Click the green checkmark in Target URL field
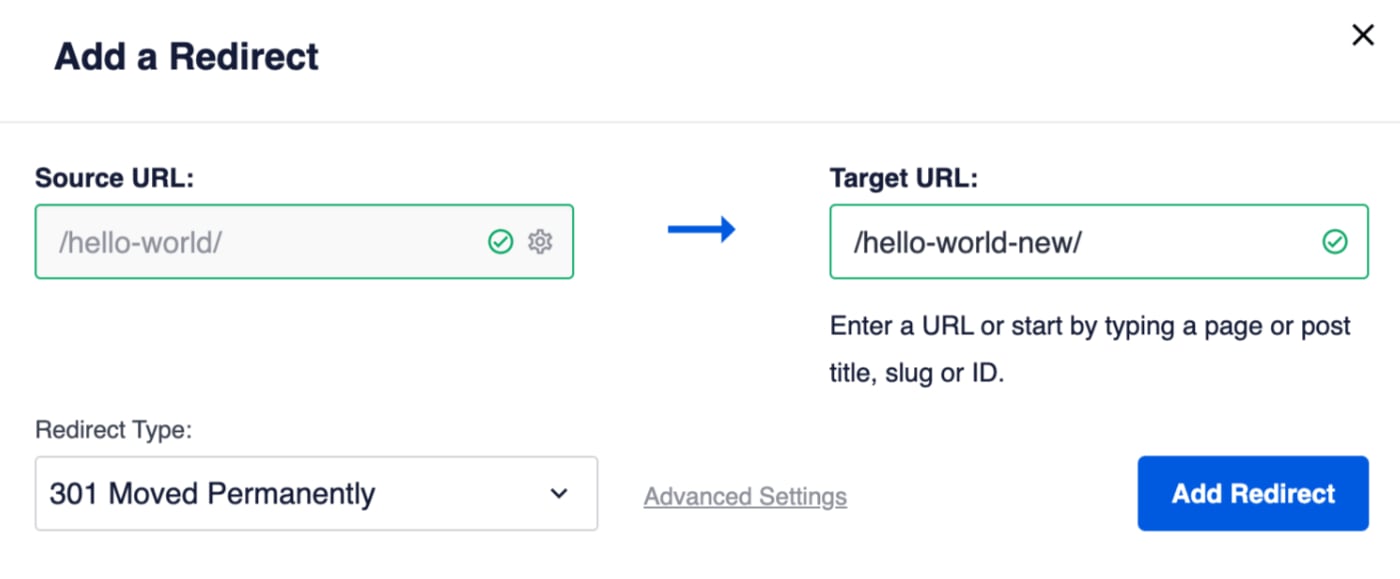The width and height of the screenshot is (1400, 579). tap(1335, 241)
